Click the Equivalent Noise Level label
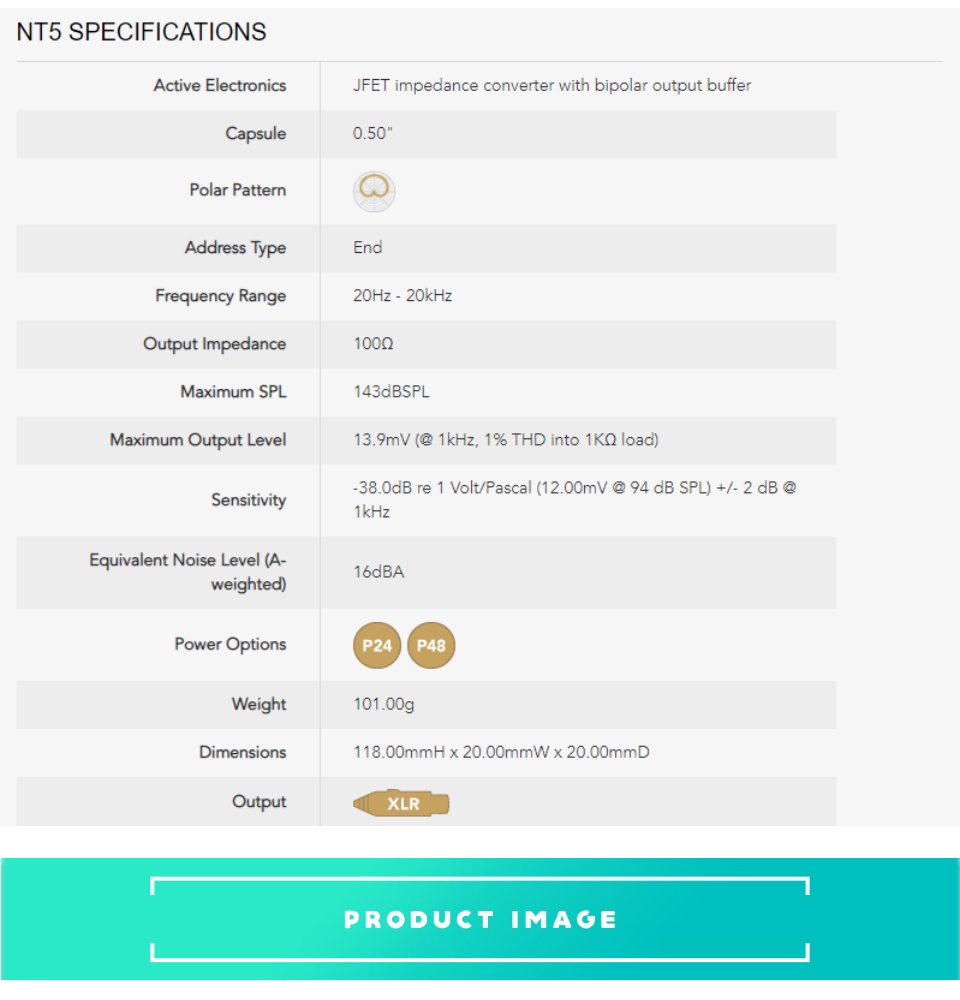Viewport: 960px width, 1000px height. point(188,572)
